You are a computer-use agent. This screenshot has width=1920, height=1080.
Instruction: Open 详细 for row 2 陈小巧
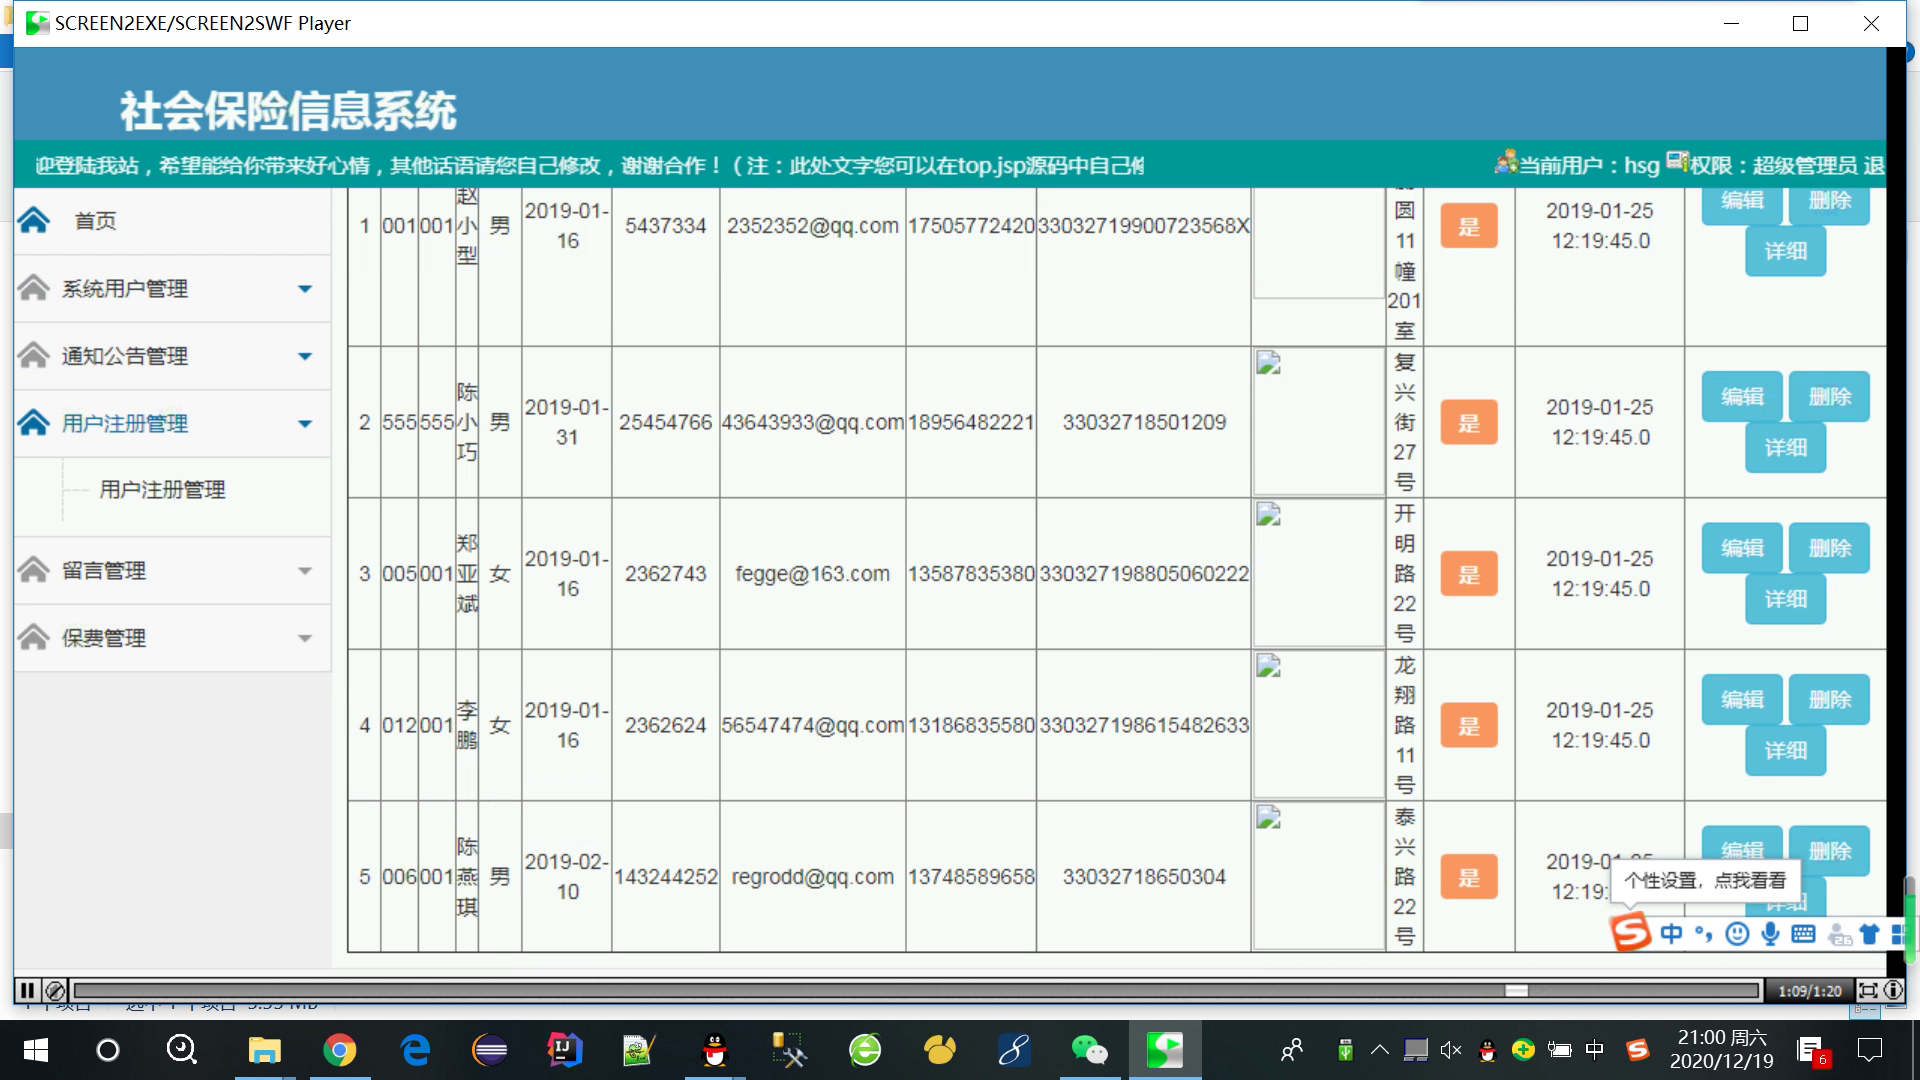tap(1785, 447)
